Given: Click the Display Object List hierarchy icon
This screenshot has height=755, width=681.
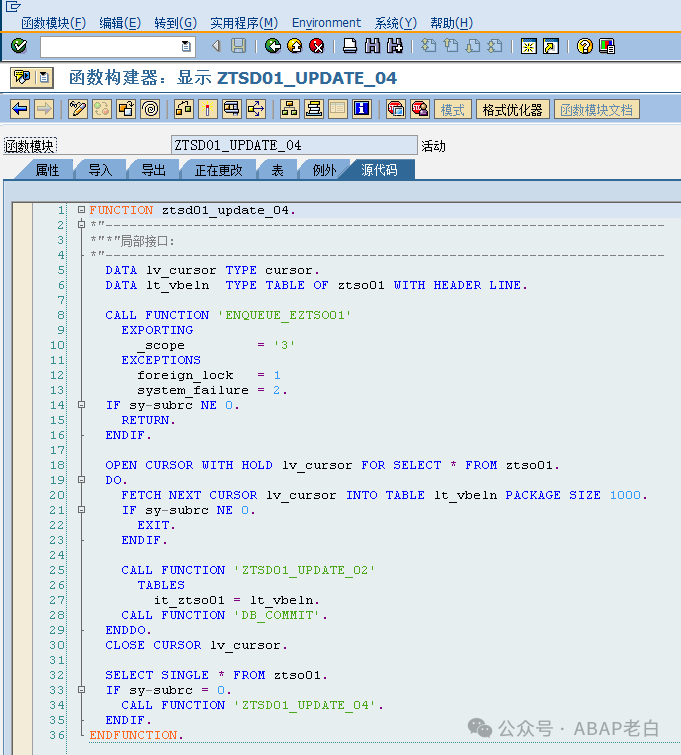Looking at the screenshot, I should [x=289, y=109].
